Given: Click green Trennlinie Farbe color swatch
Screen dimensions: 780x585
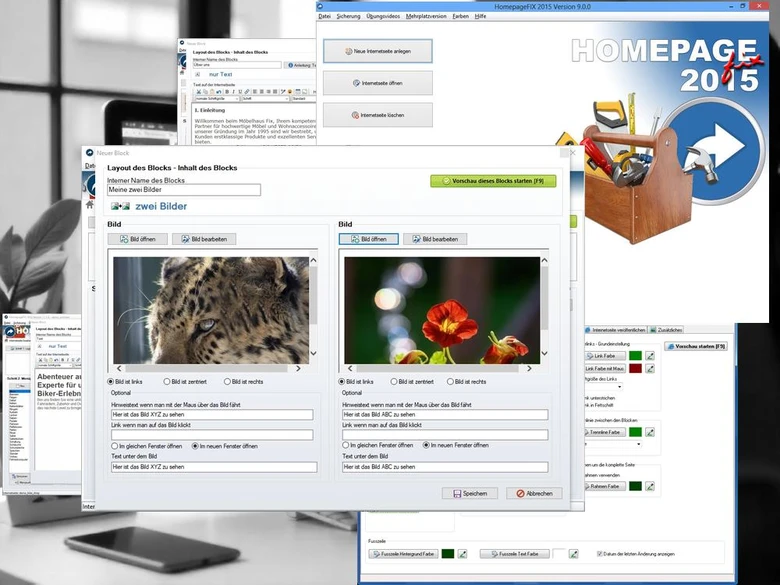Looking at the screenshot, I should tap(635, 432).
